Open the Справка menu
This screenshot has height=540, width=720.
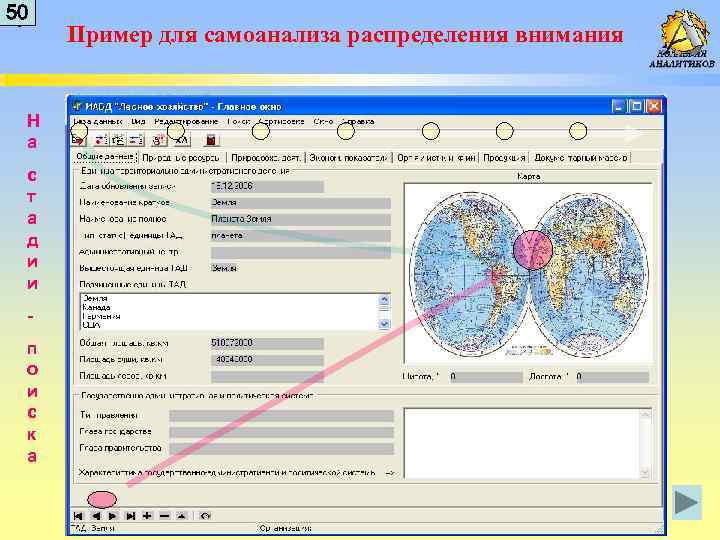point(358,122)
